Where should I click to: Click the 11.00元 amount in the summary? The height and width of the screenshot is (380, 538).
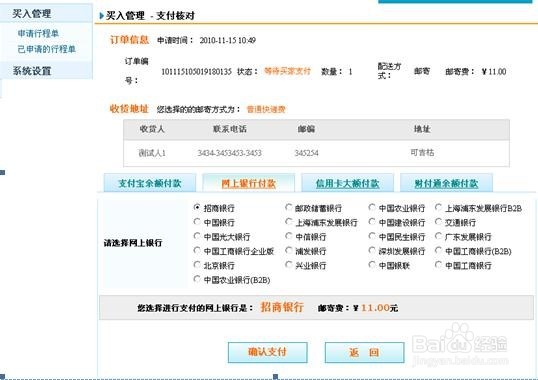[379, 308]
